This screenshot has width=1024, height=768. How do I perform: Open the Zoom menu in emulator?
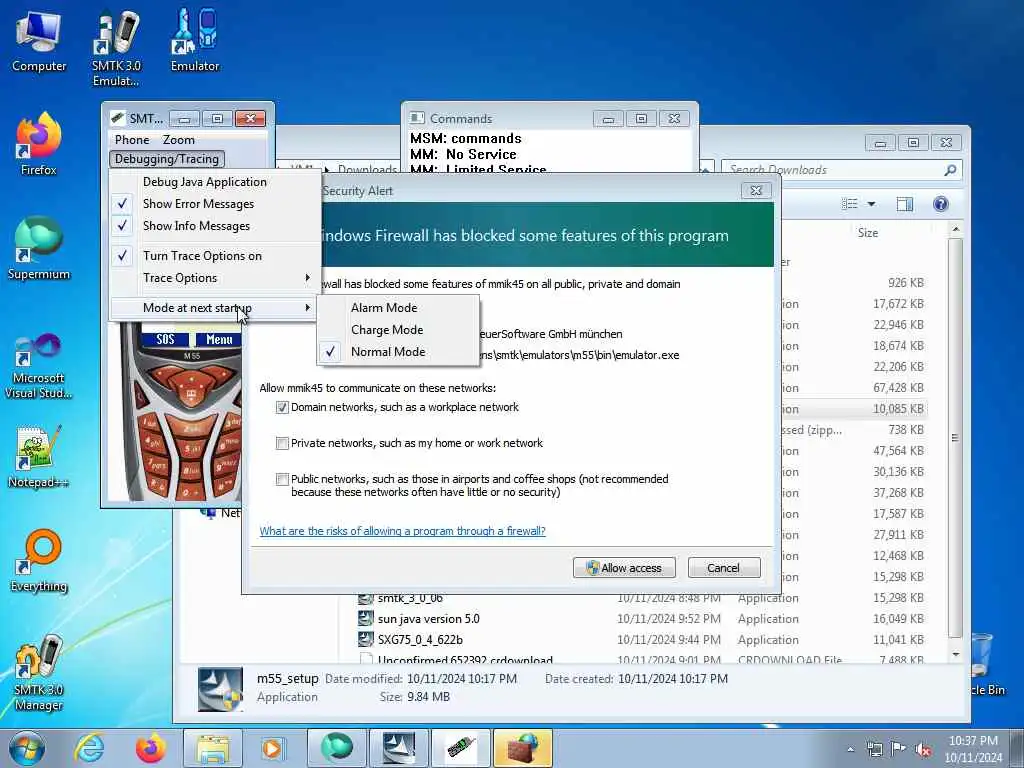coord(178,140)
